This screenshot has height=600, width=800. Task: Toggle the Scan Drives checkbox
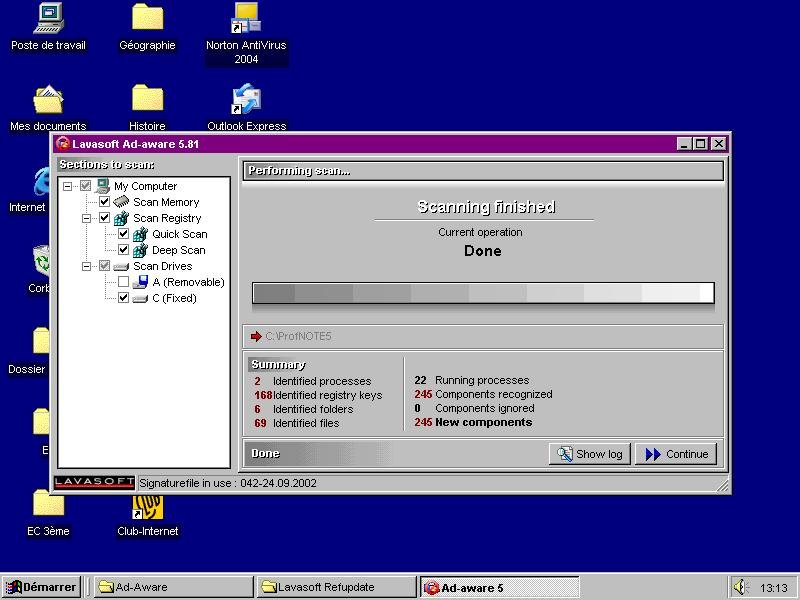coord(105,266)
